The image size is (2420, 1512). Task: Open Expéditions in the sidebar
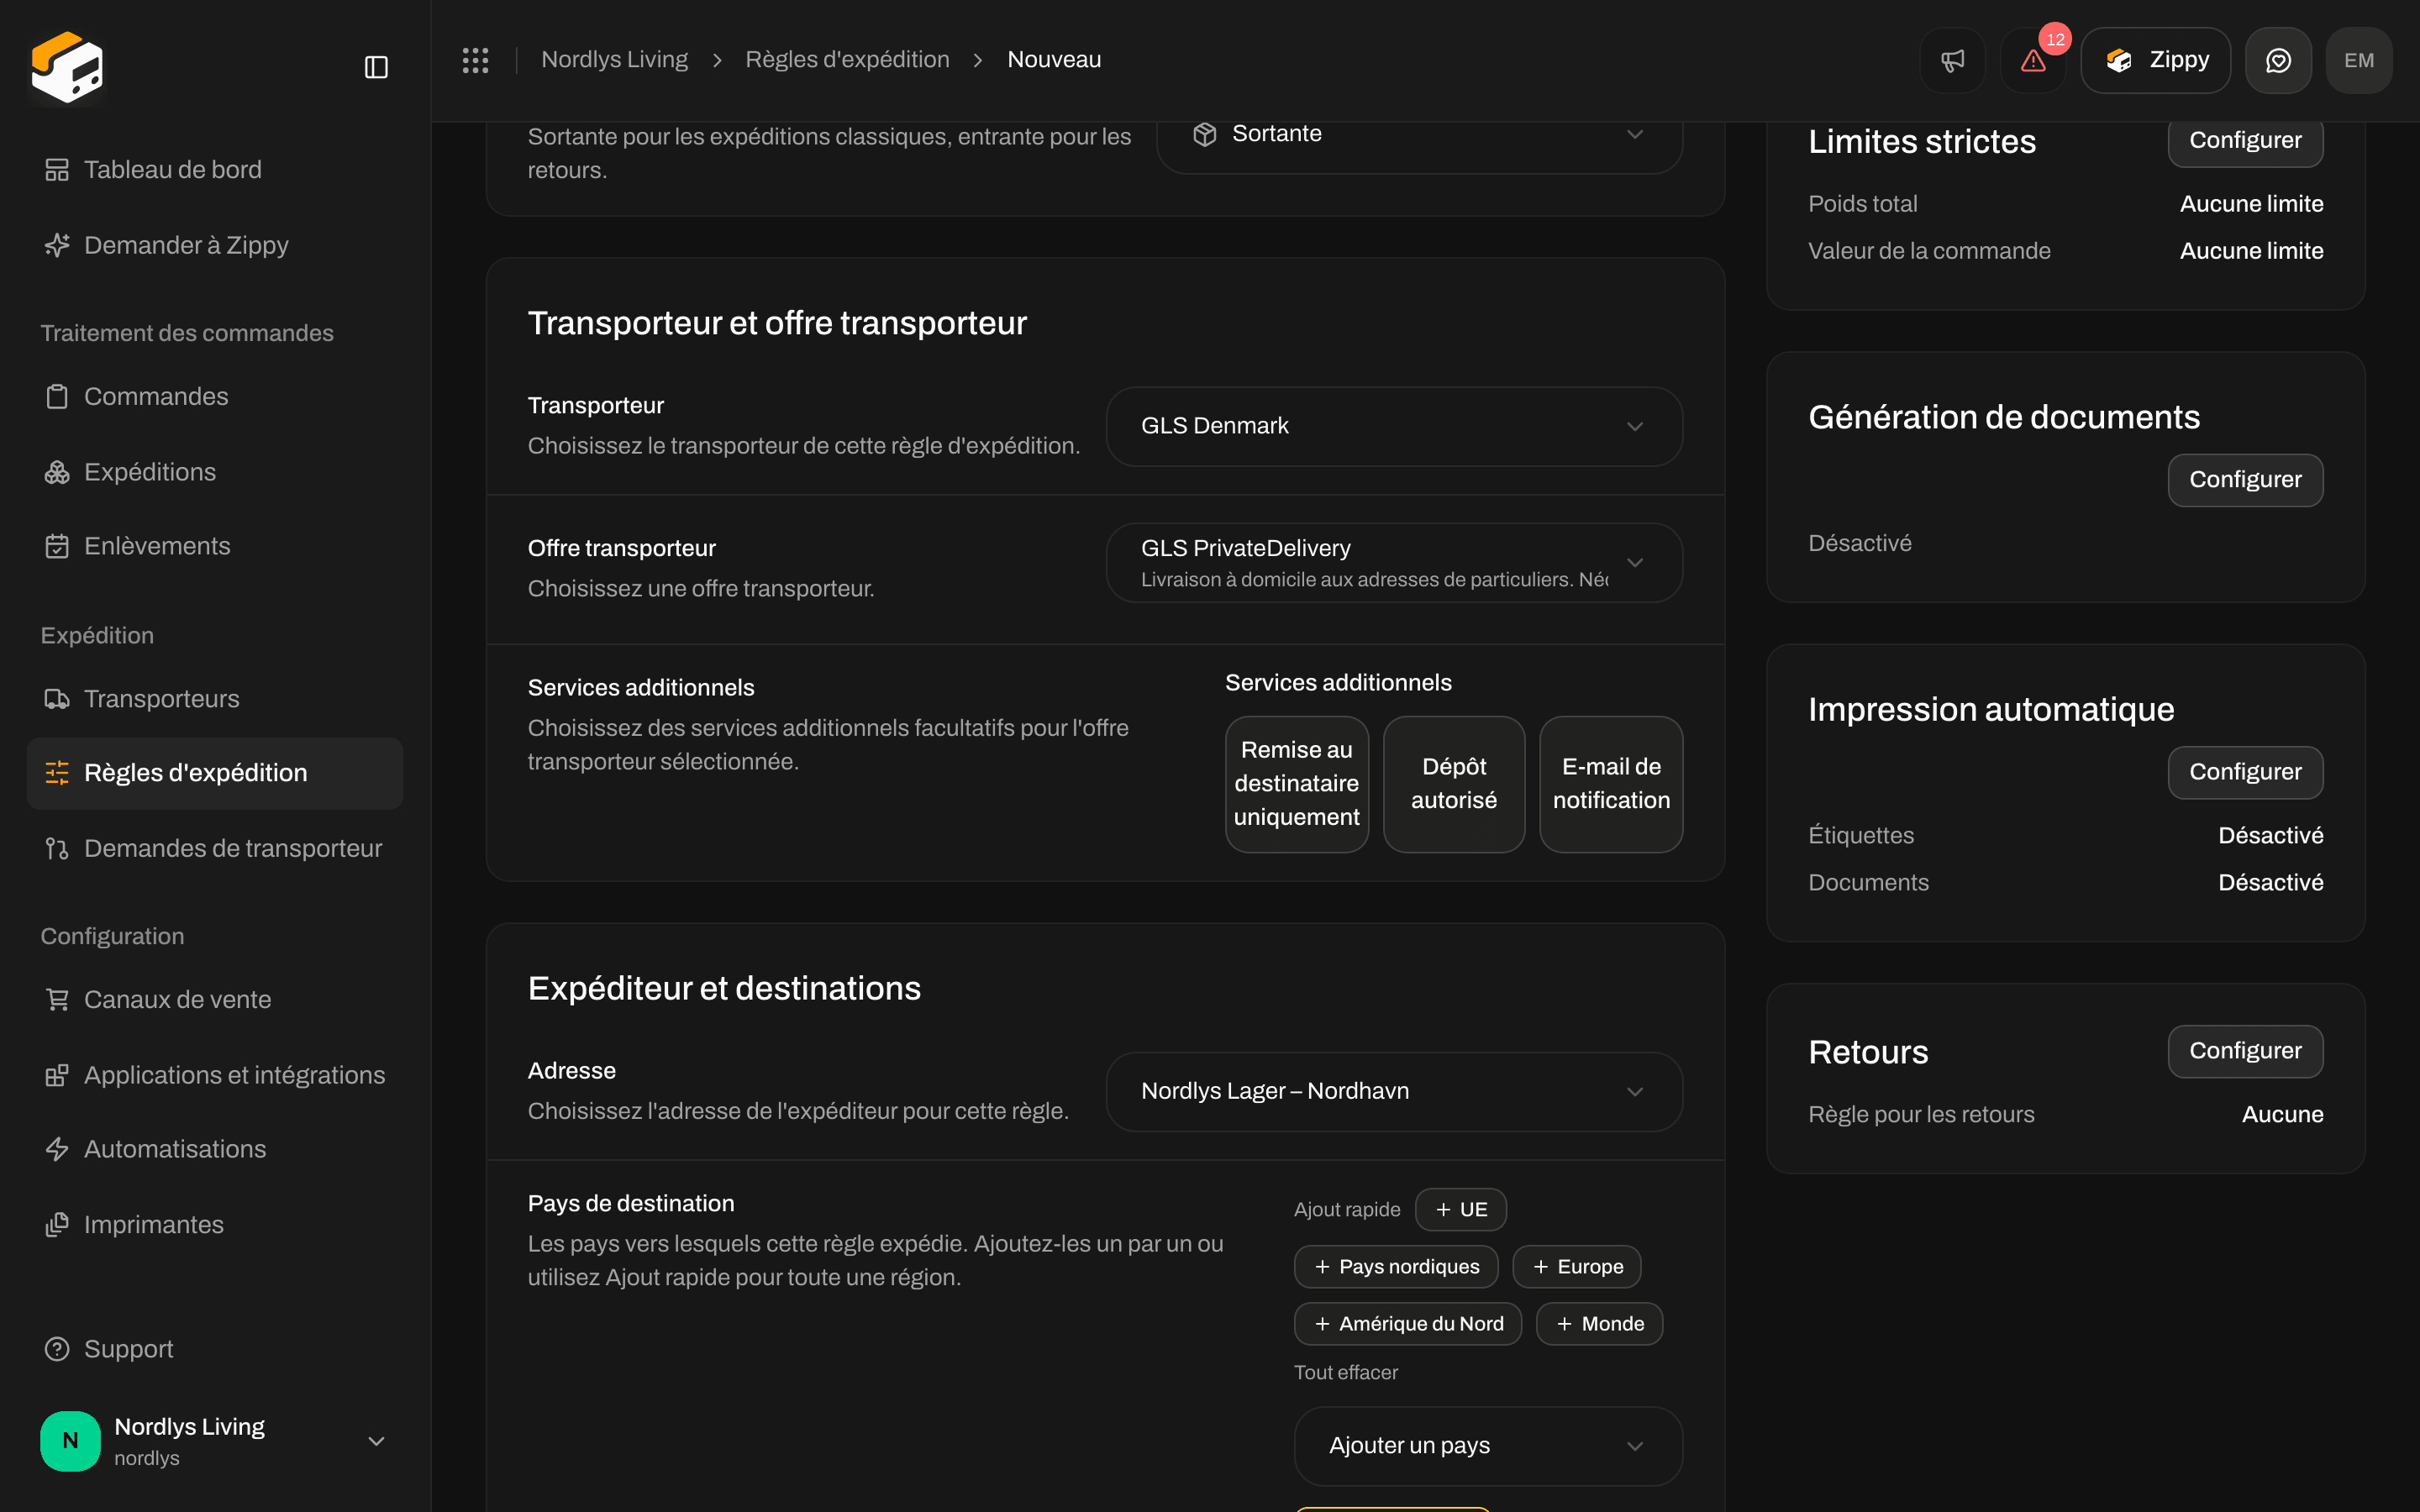coord(215,472)
